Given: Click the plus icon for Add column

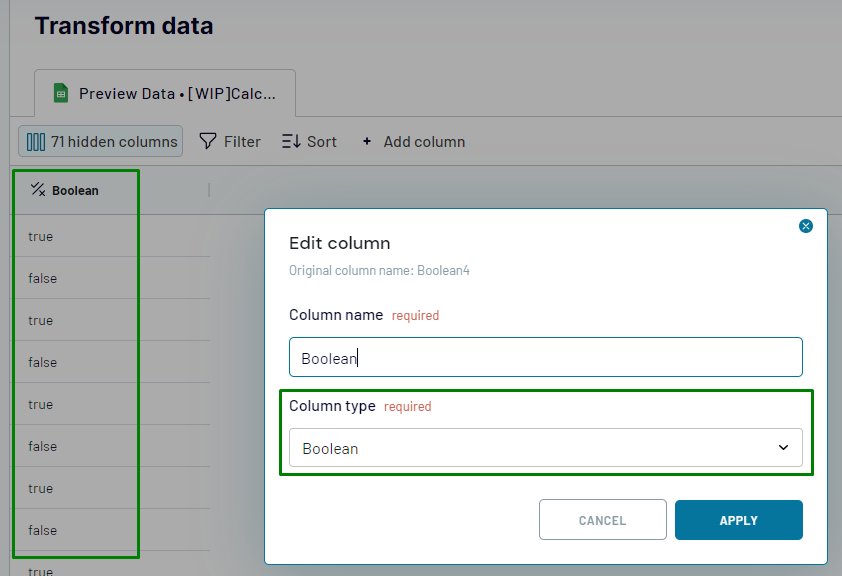Looking at the screenshot, I should click(x=367, y=142).
